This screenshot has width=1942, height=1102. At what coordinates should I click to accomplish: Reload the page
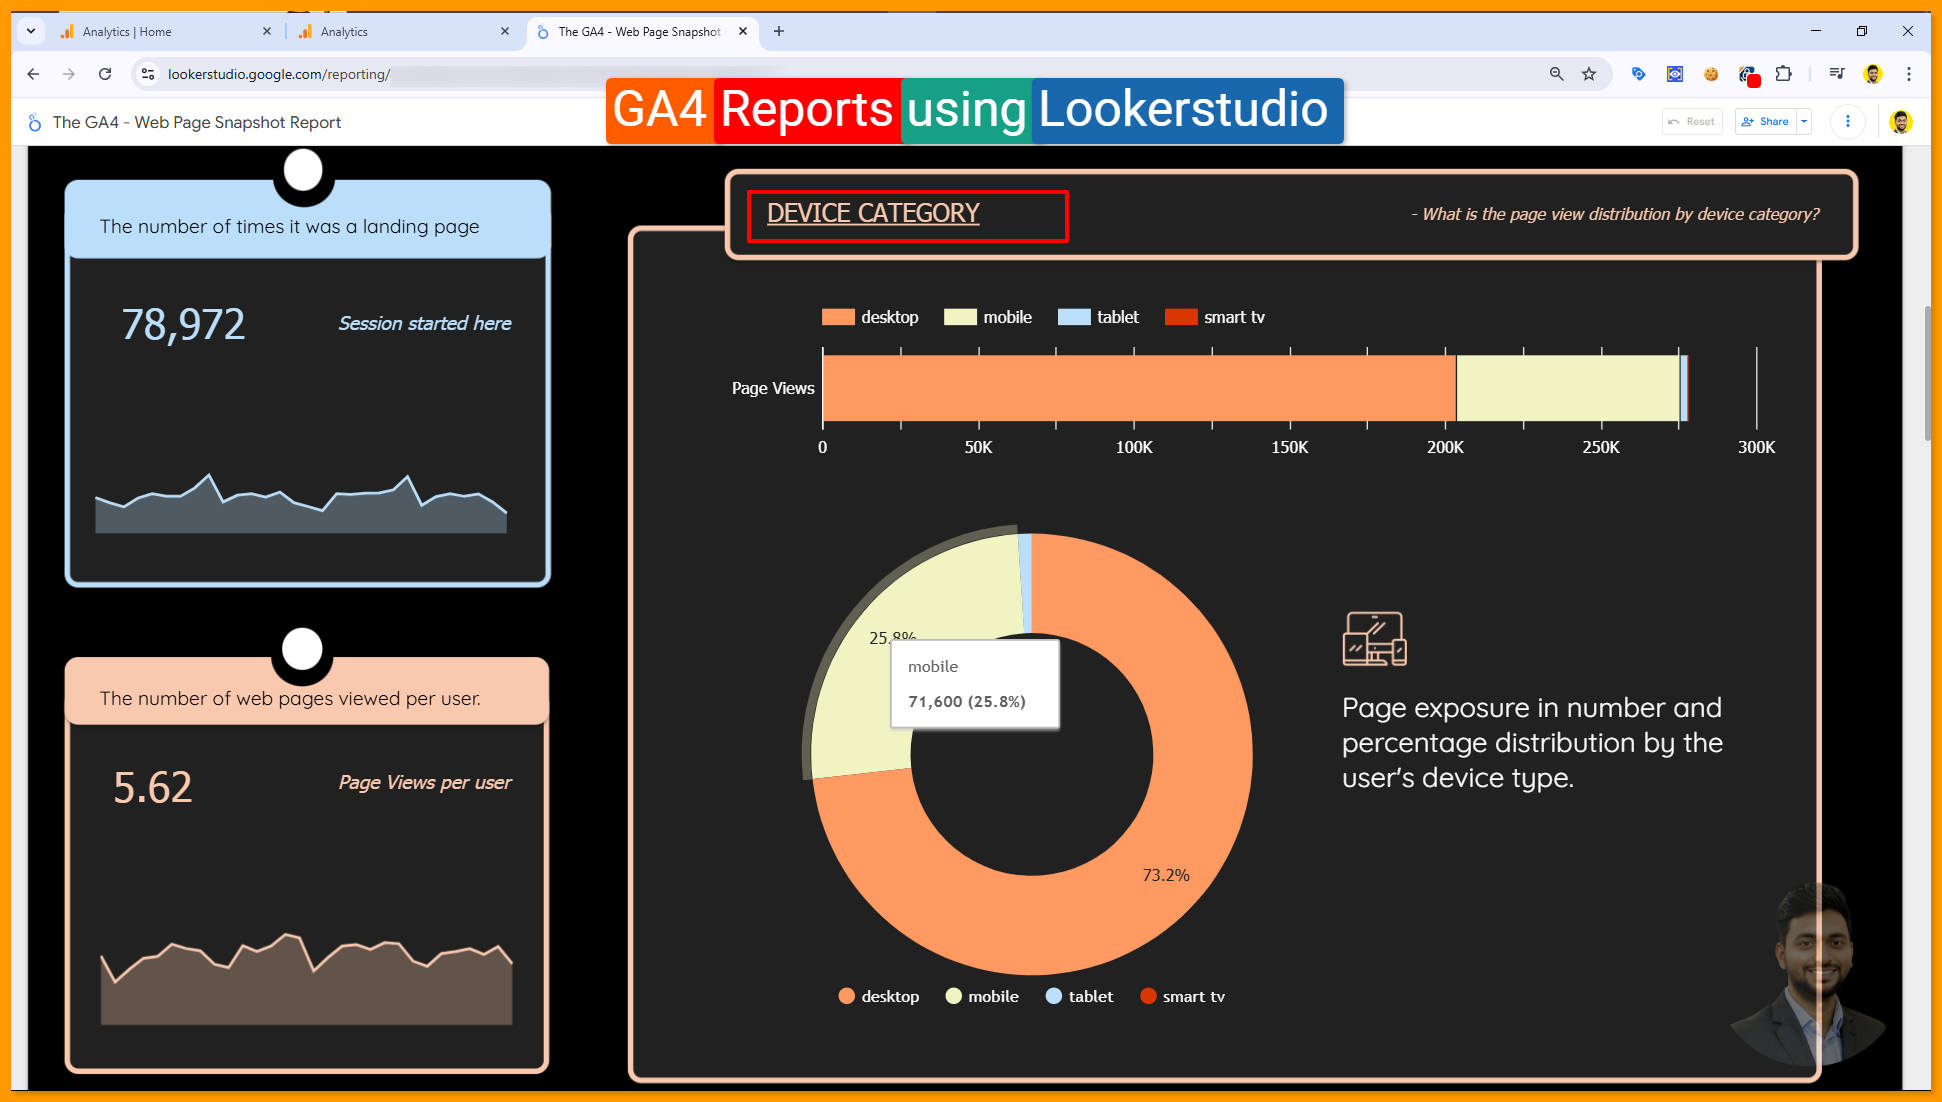(x=105, y=74)
